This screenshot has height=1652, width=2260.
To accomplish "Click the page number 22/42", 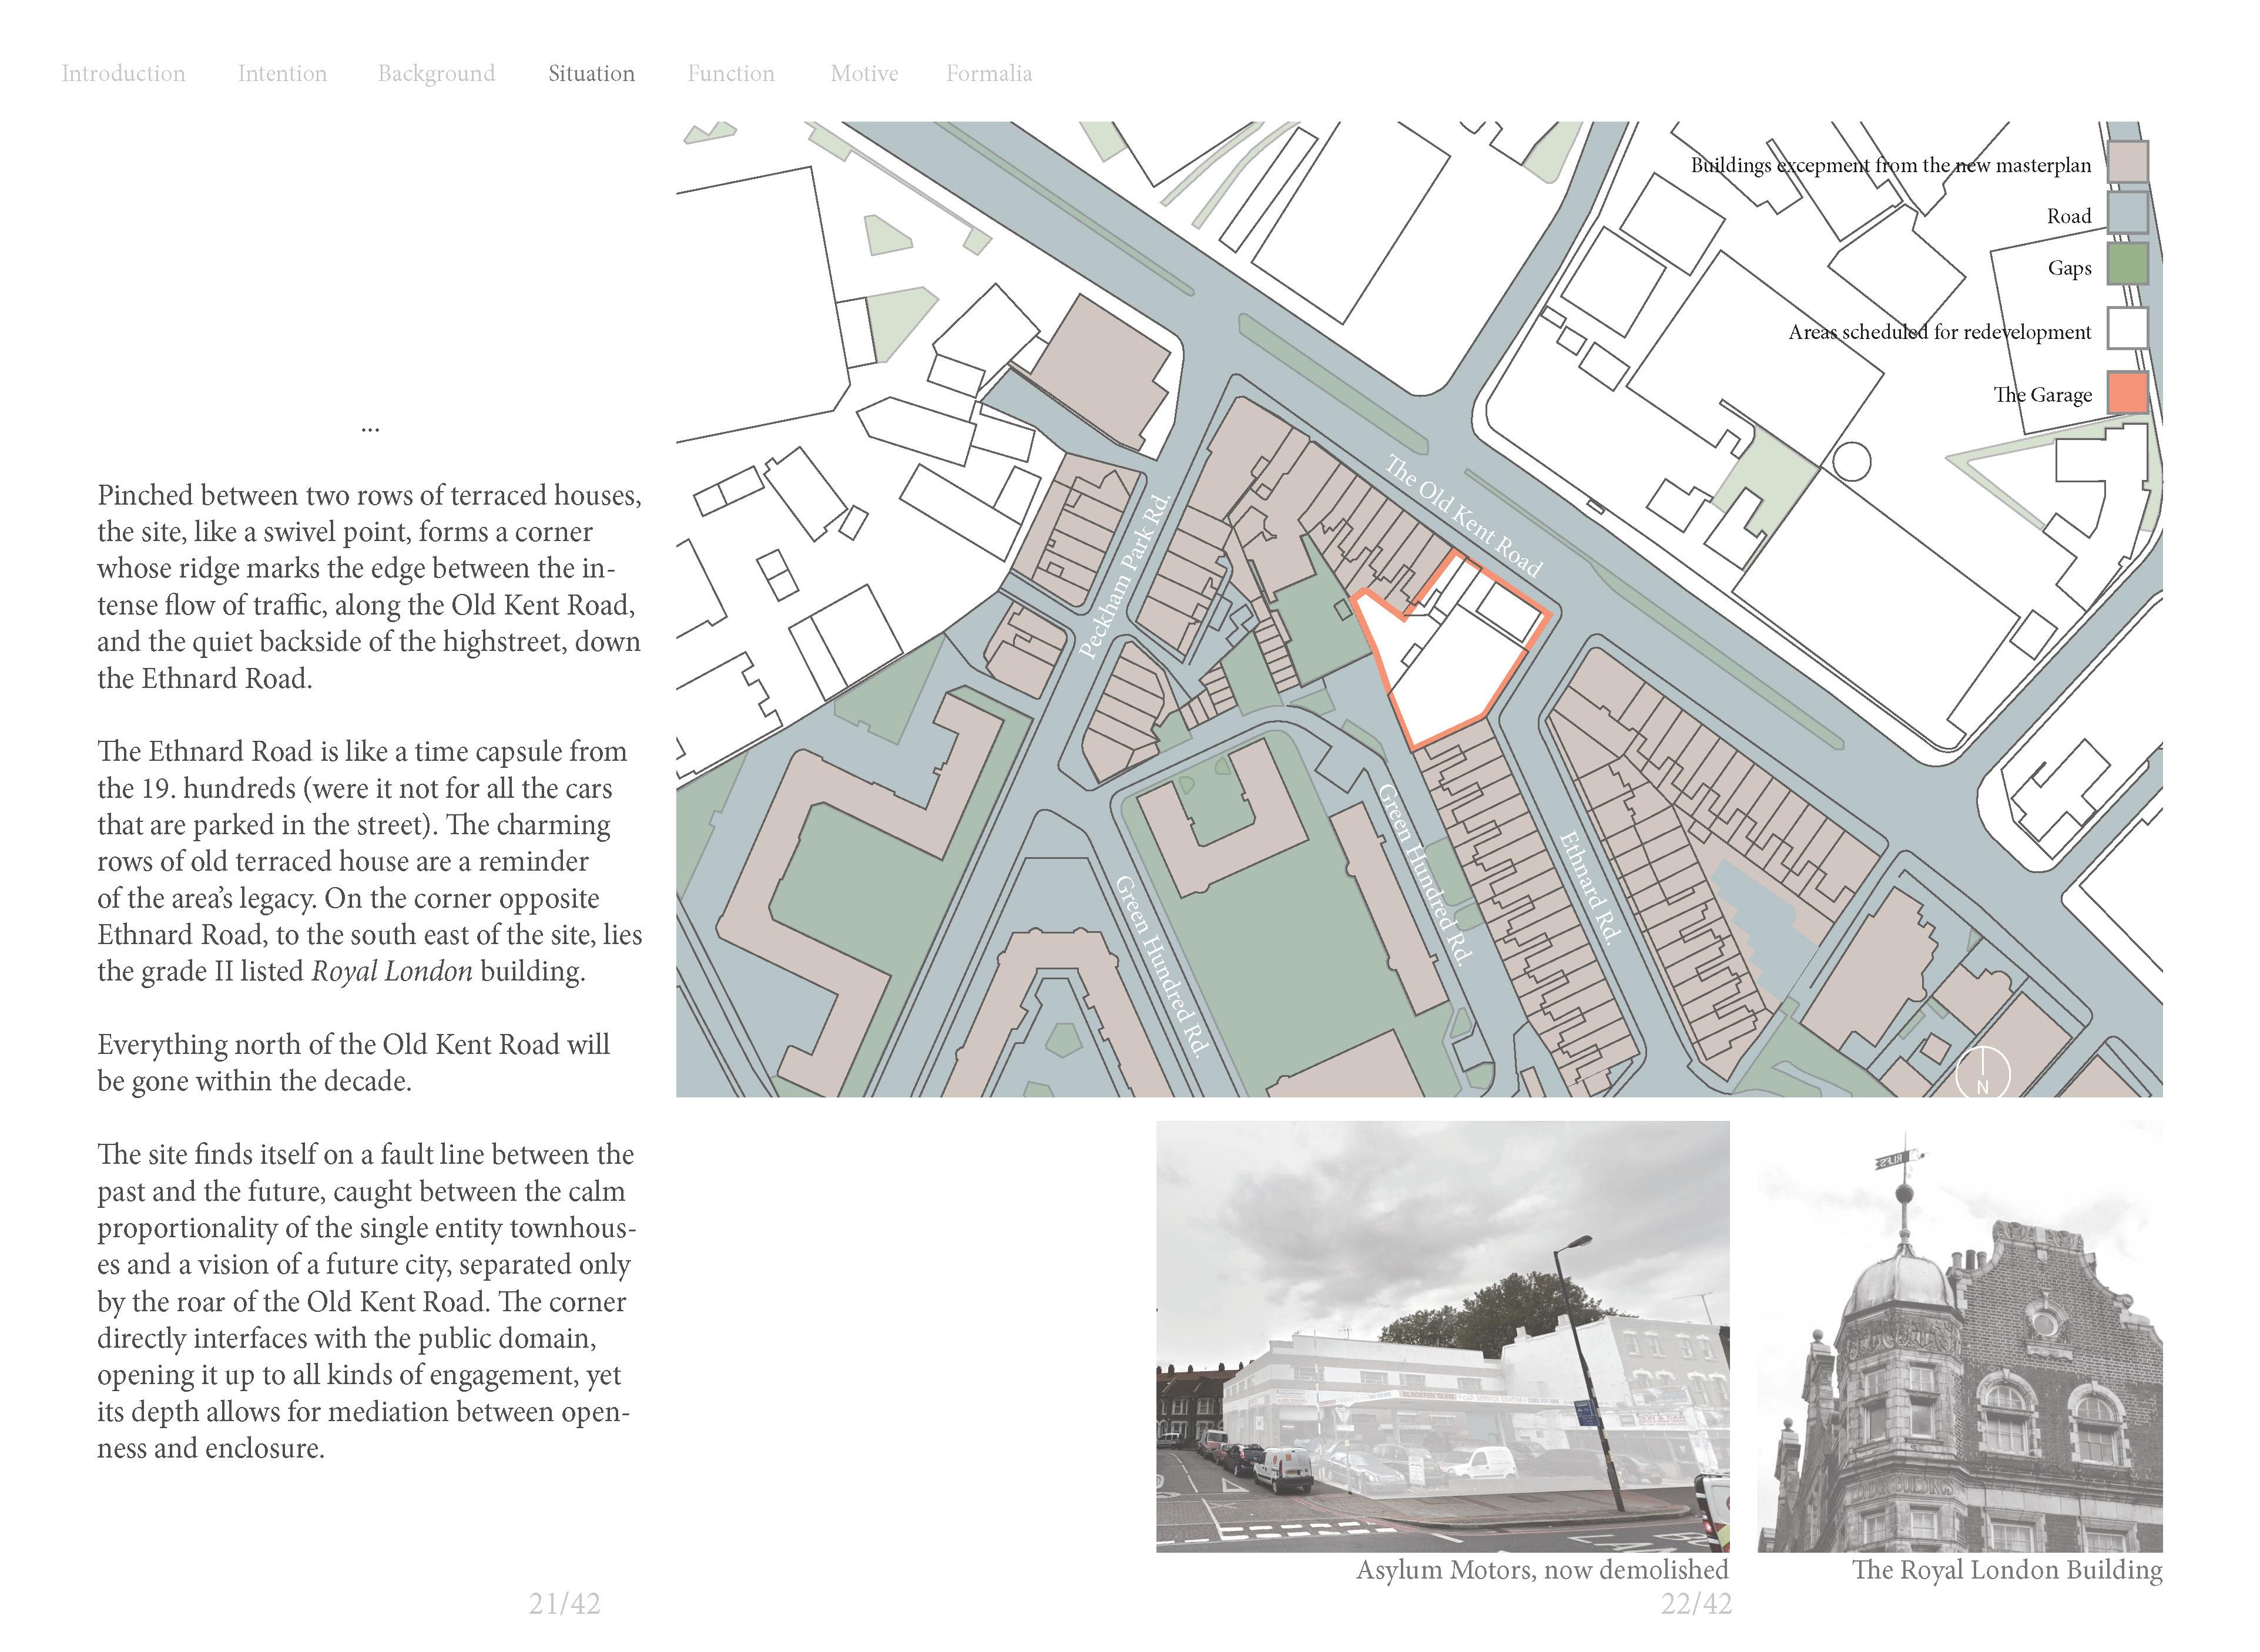I will [1696, 1604].
